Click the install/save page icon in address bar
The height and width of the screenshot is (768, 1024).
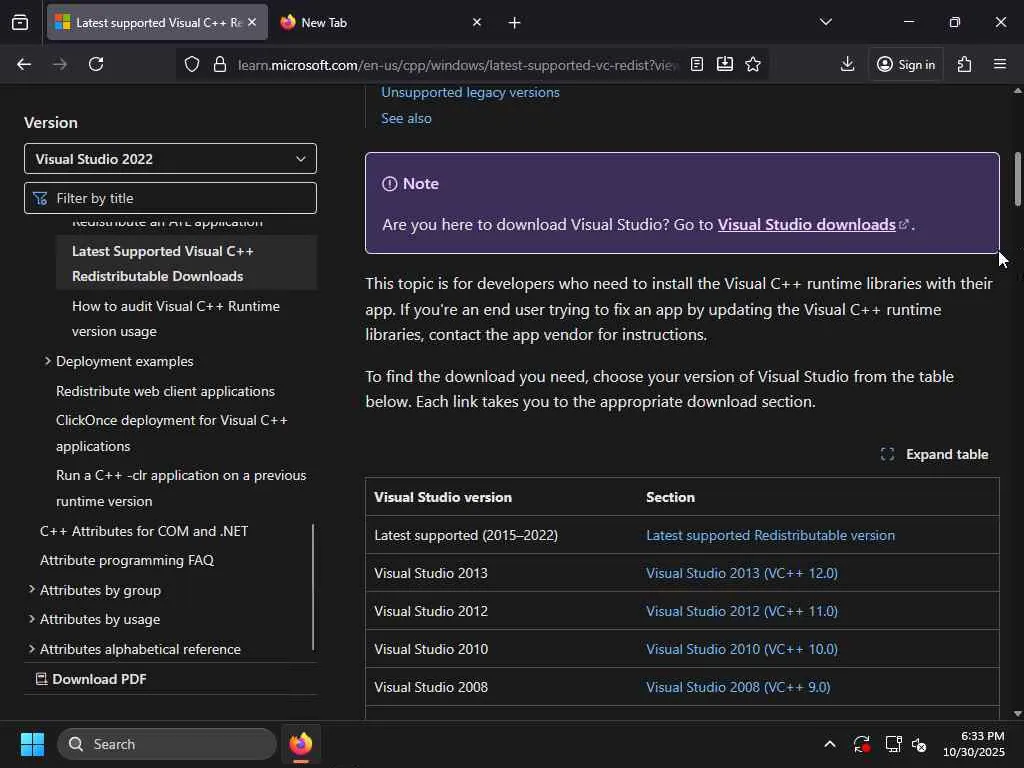(725, 64)
